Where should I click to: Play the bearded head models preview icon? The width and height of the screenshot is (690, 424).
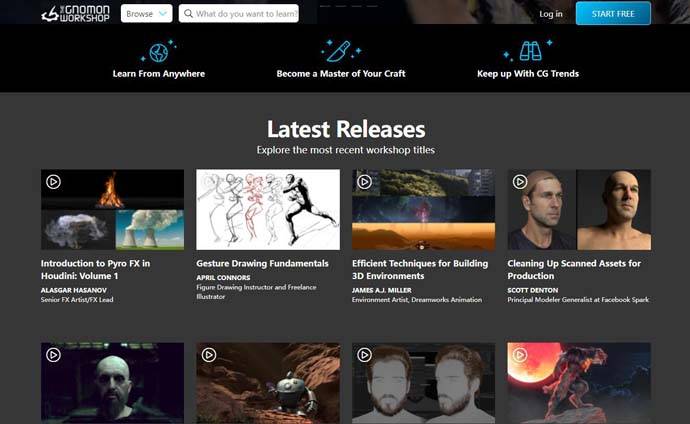364,355
